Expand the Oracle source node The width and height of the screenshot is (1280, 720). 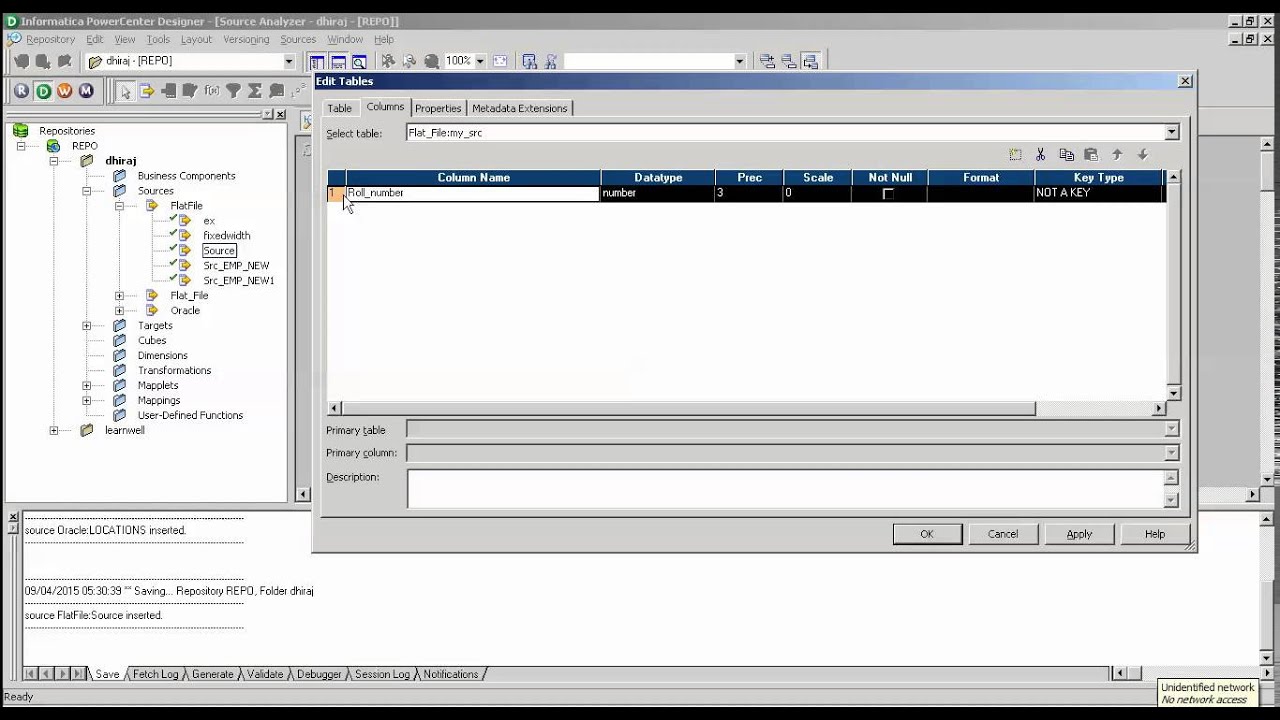pyautogui.click(x=119, y=311)
